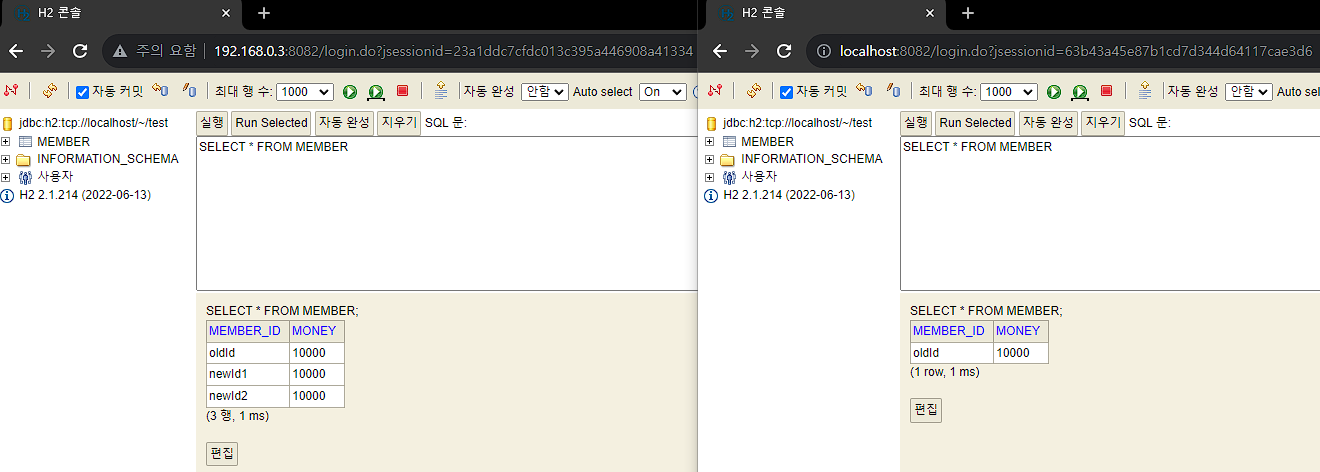Click the database icon beside jdbc URL in right console

712,124
